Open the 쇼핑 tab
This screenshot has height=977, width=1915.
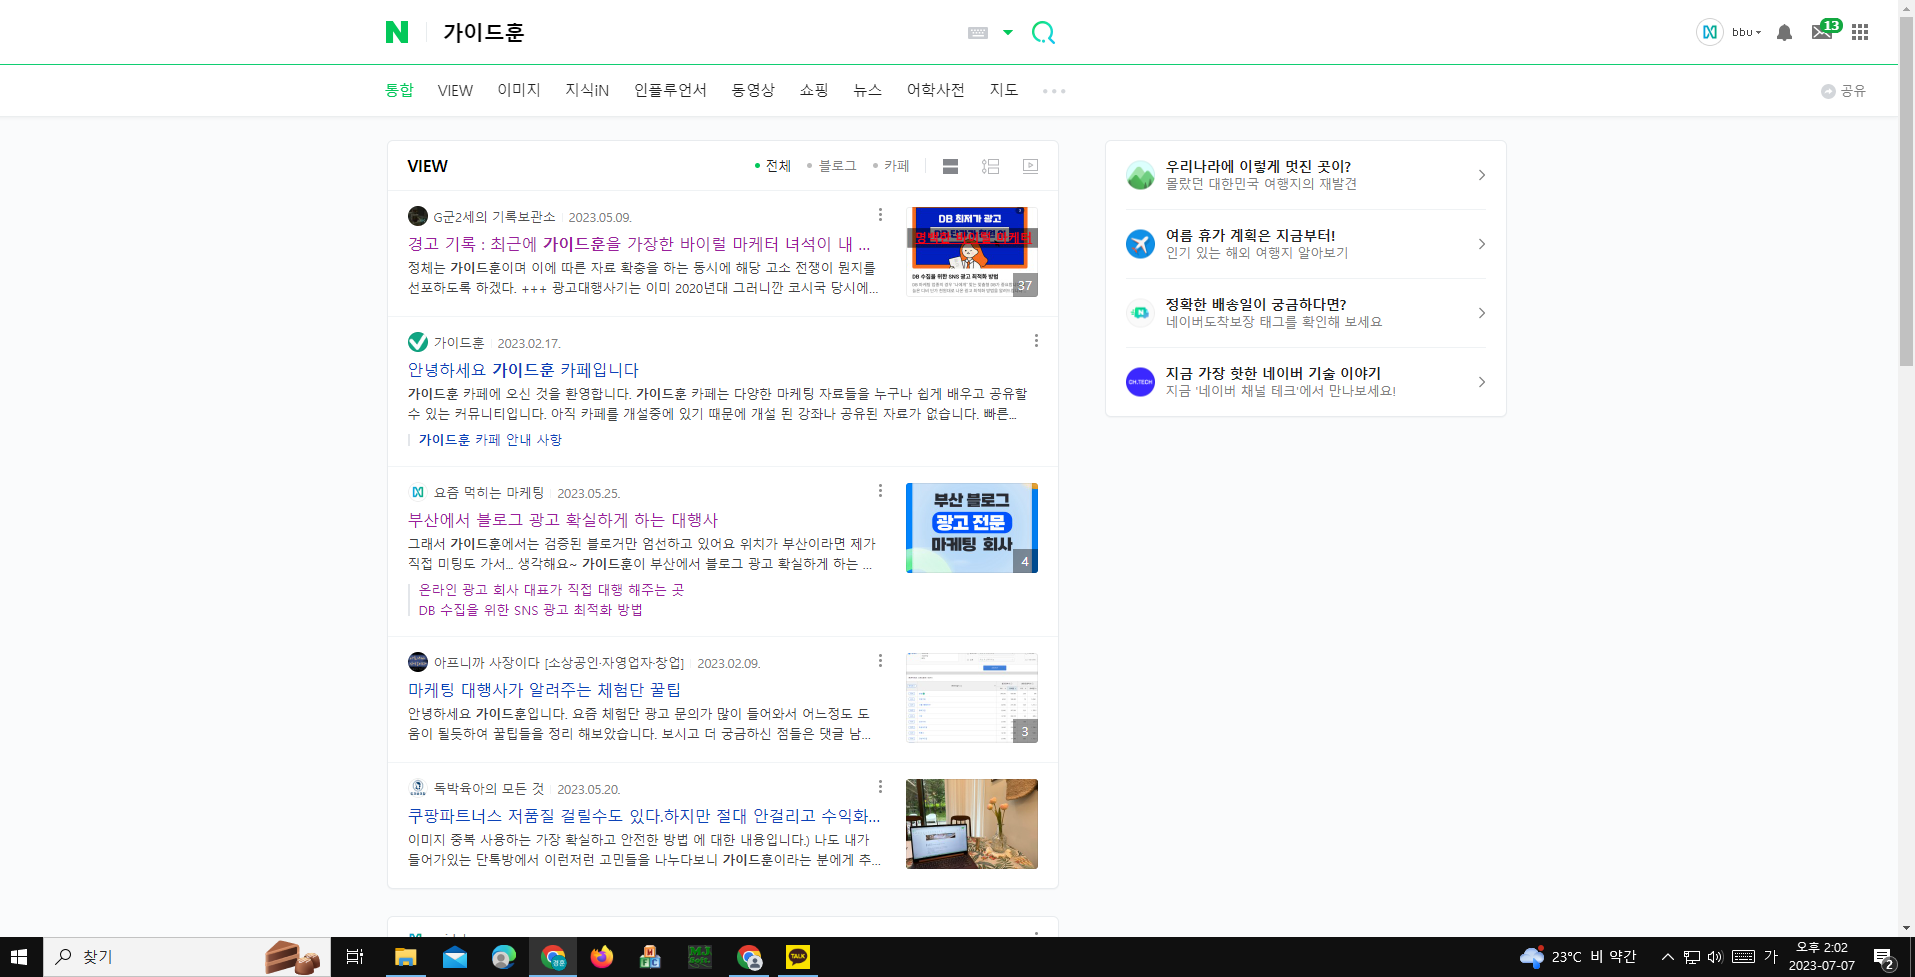click(x=814, y=90)
